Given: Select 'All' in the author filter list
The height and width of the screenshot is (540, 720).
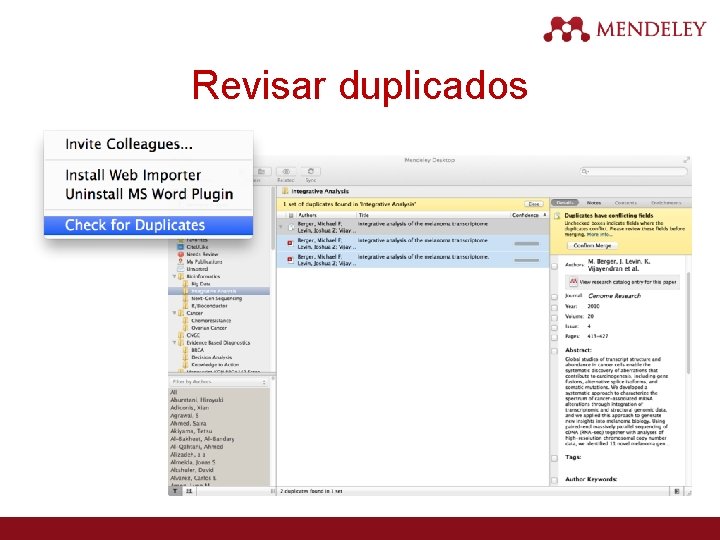Looking at the screenshot, I should click(x=174, y=392).
